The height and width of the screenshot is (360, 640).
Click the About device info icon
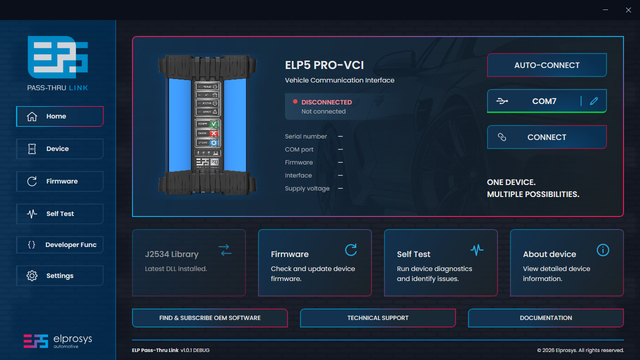click(603, 250)
